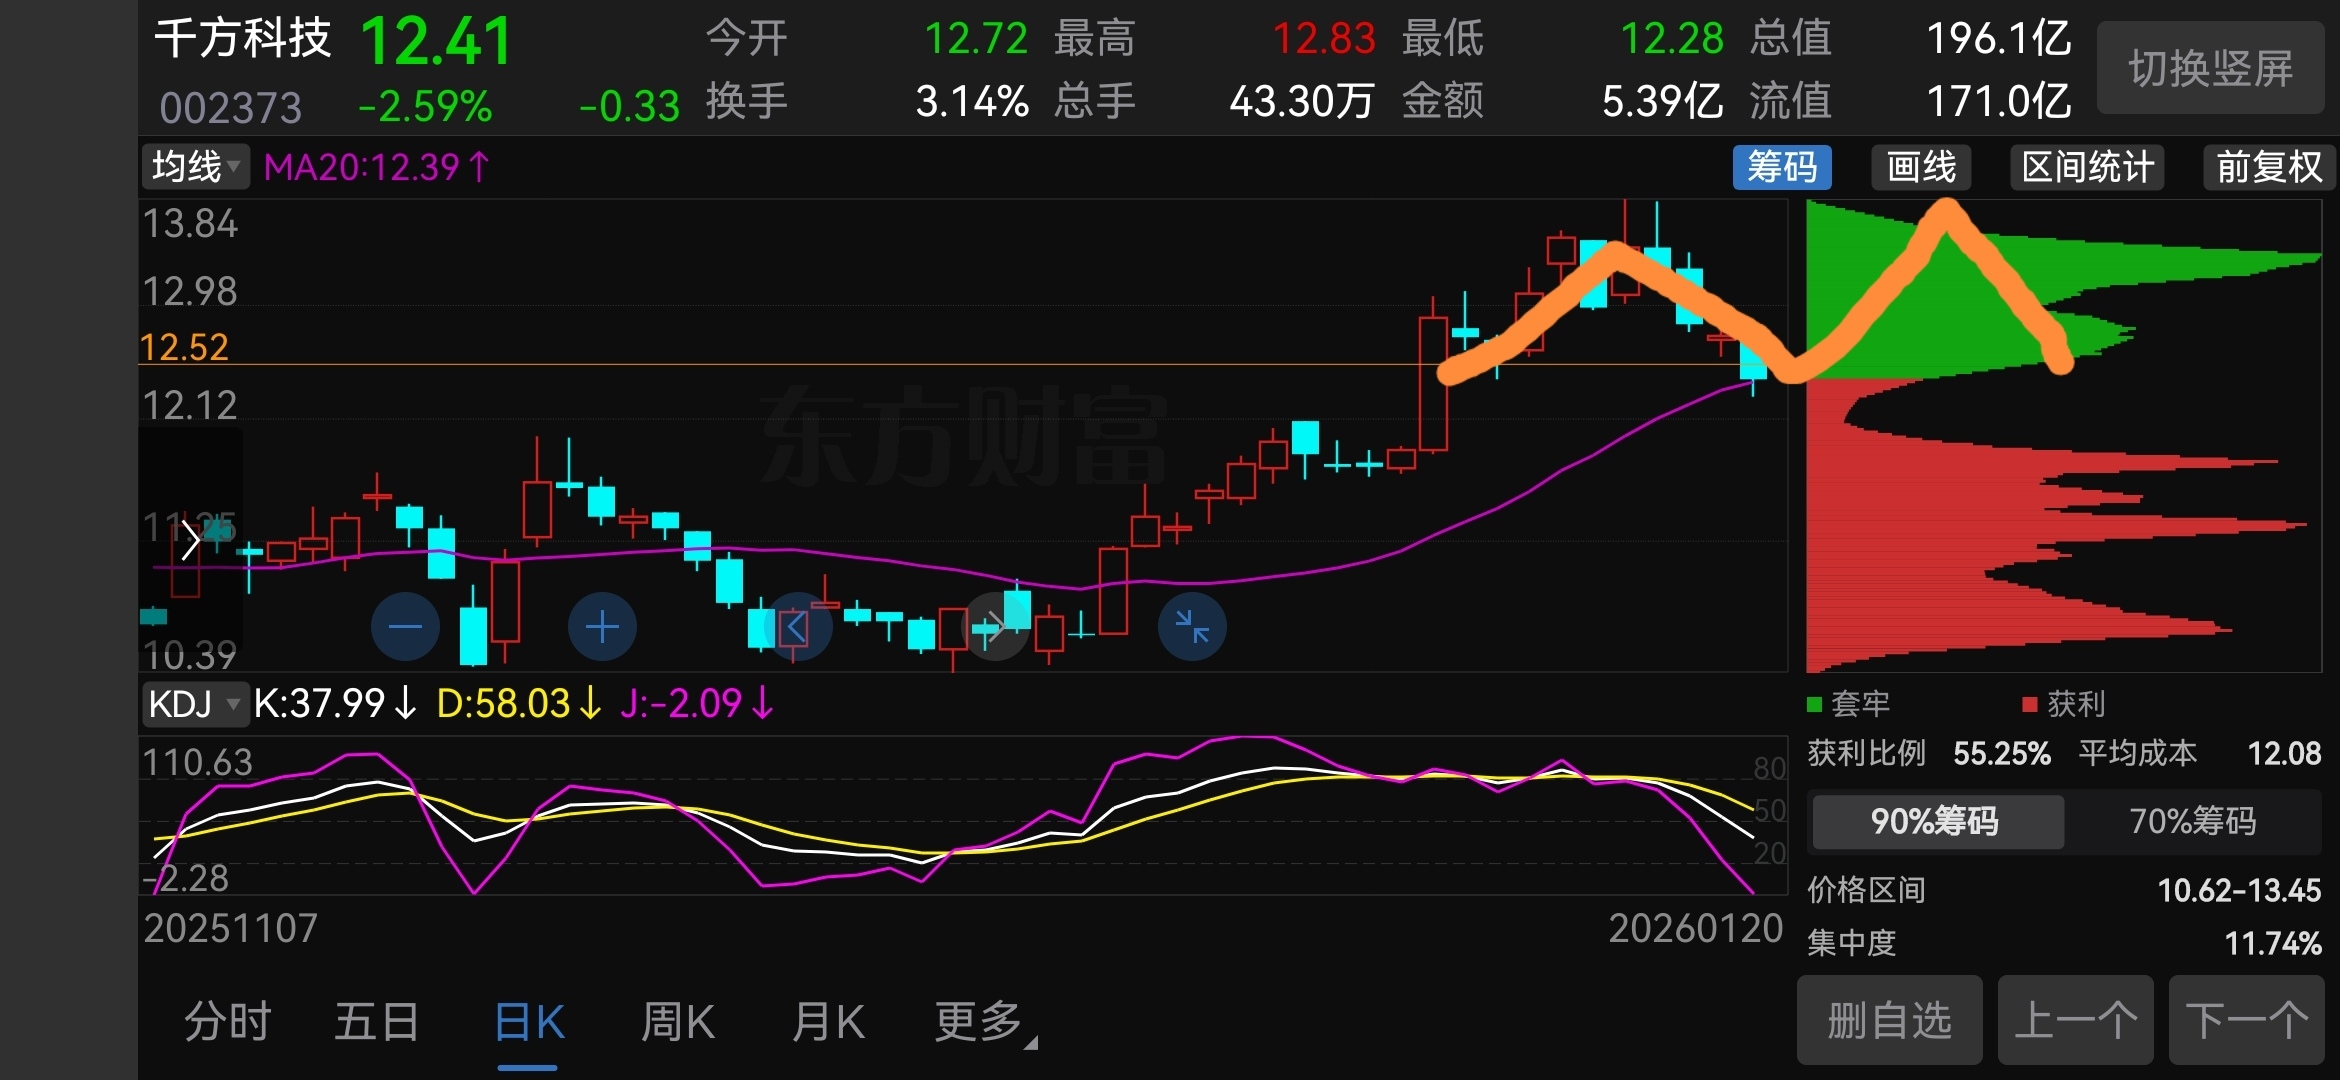Viewport: 2340px width, 1080px height.
Task: Toggle the 筹码 chip distribution panel
Action: [x=1781, y=167]
